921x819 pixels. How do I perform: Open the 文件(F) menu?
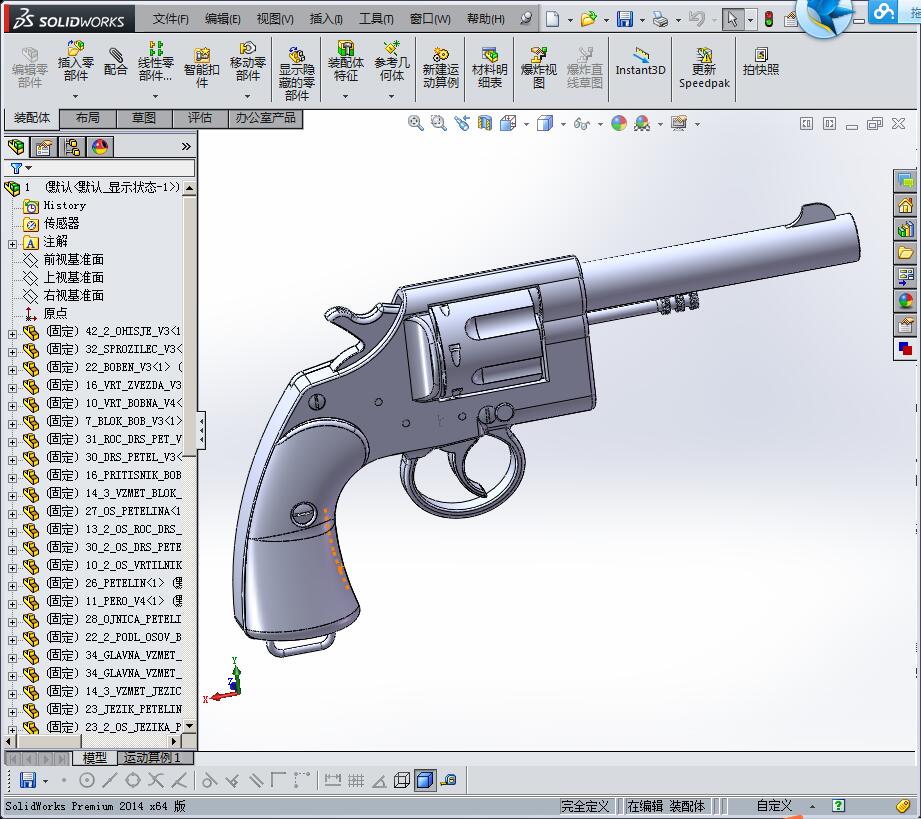tap(170, 19)
